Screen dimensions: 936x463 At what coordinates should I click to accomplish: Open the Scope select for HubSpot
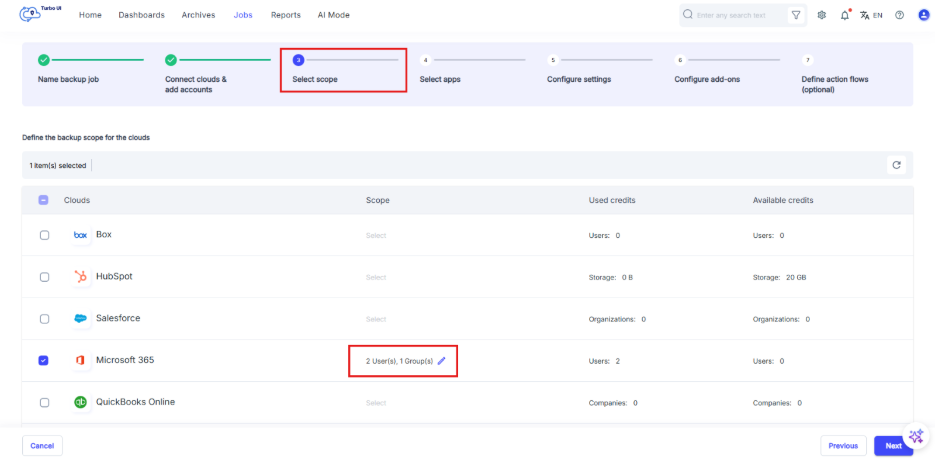tap(375, 277)
